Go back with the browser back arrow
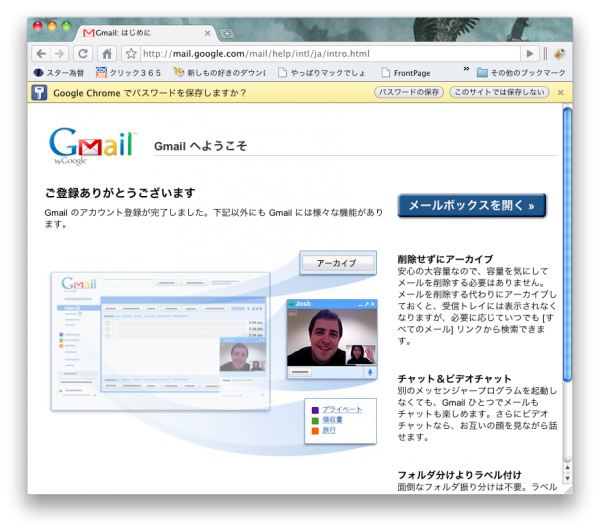Screen dimensions: 600x532 [41, 54]
